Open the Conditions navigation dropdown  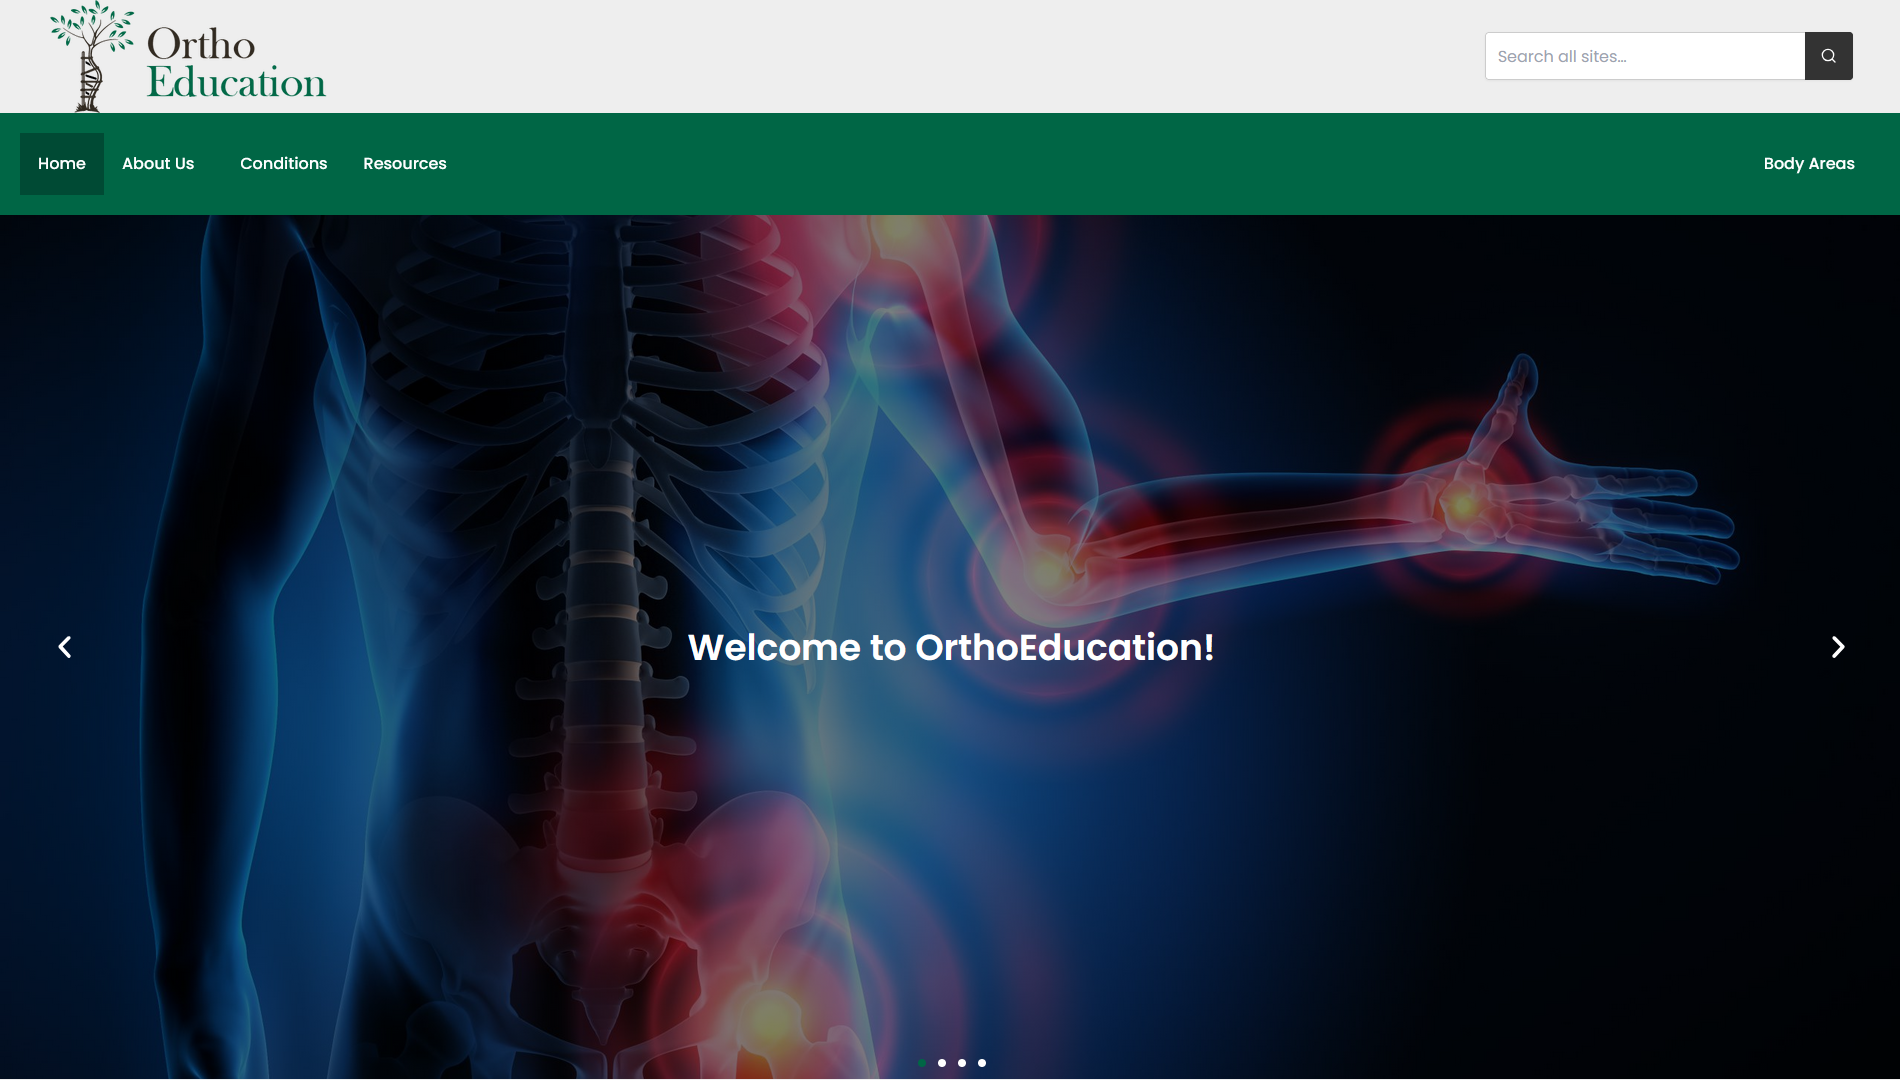click(x=283, y=163)
